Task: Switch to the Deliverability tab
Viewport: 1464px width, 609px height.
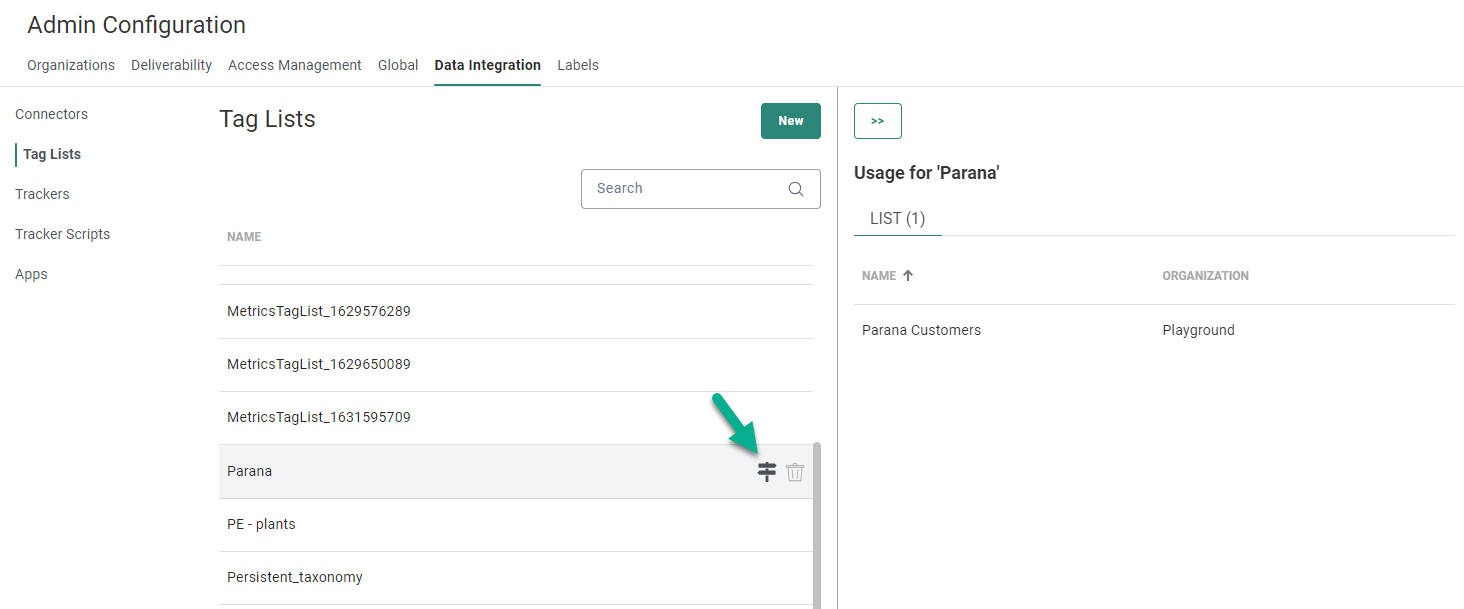Action: pyautogui.click(x=171, y=65)
